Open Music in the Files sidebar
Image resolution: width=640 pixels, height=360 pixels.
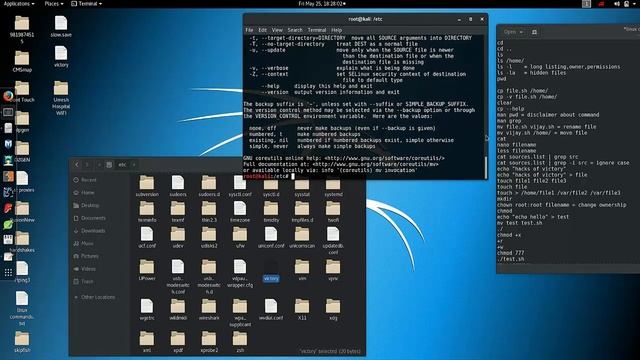84,243
